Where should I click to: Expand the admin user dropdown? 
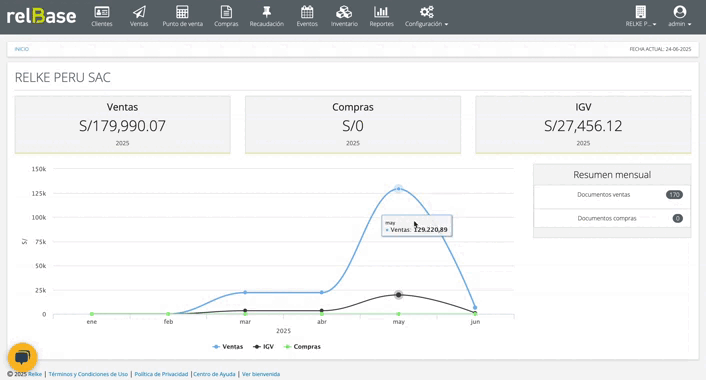tap(679, 16)
